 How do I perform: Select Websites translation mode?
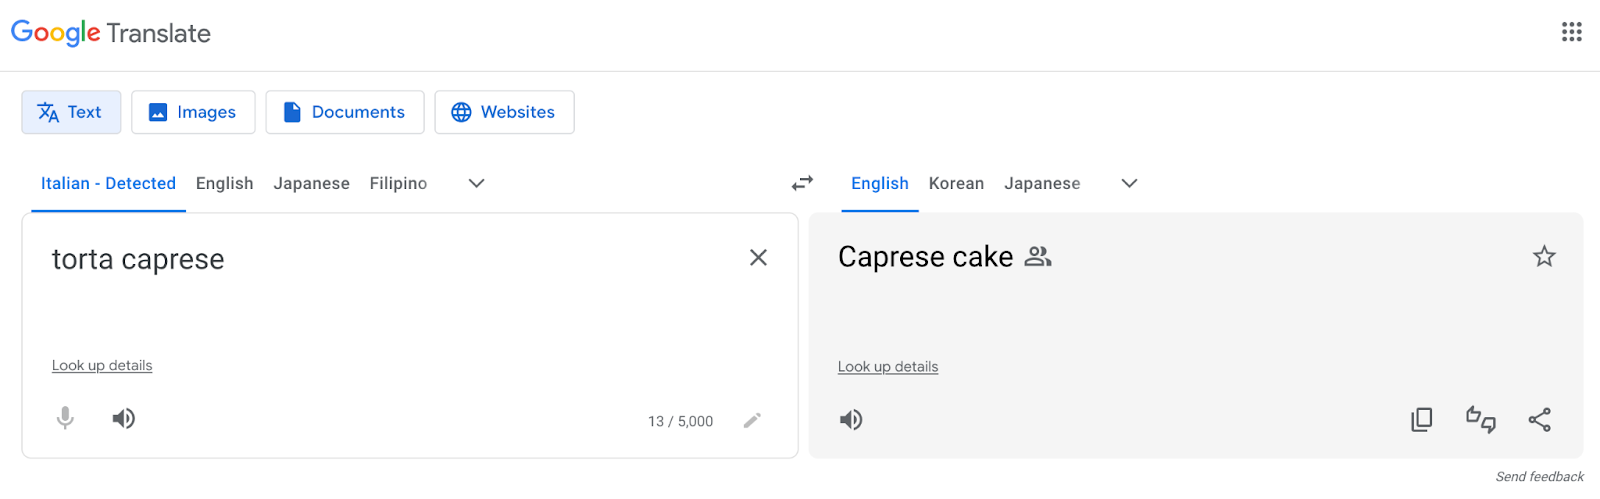point(504,112)
